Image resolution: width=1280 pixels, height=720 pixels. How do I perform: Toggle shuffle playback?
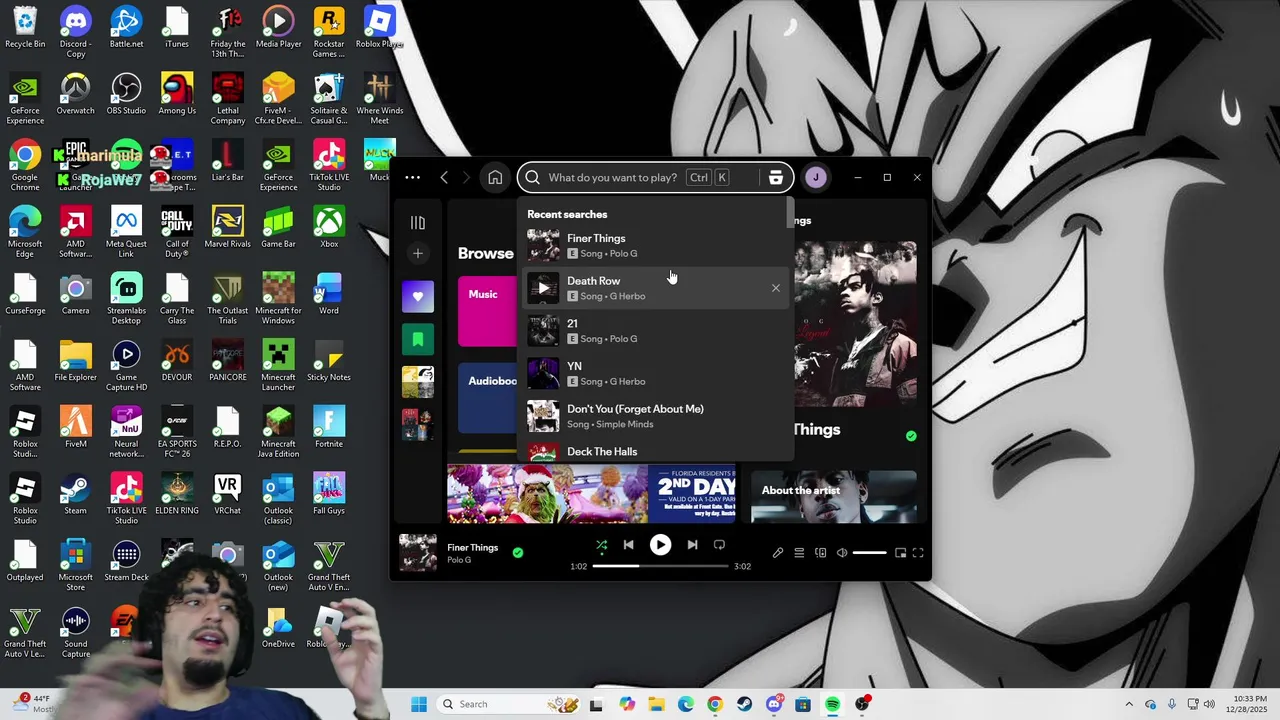point(601,545)
